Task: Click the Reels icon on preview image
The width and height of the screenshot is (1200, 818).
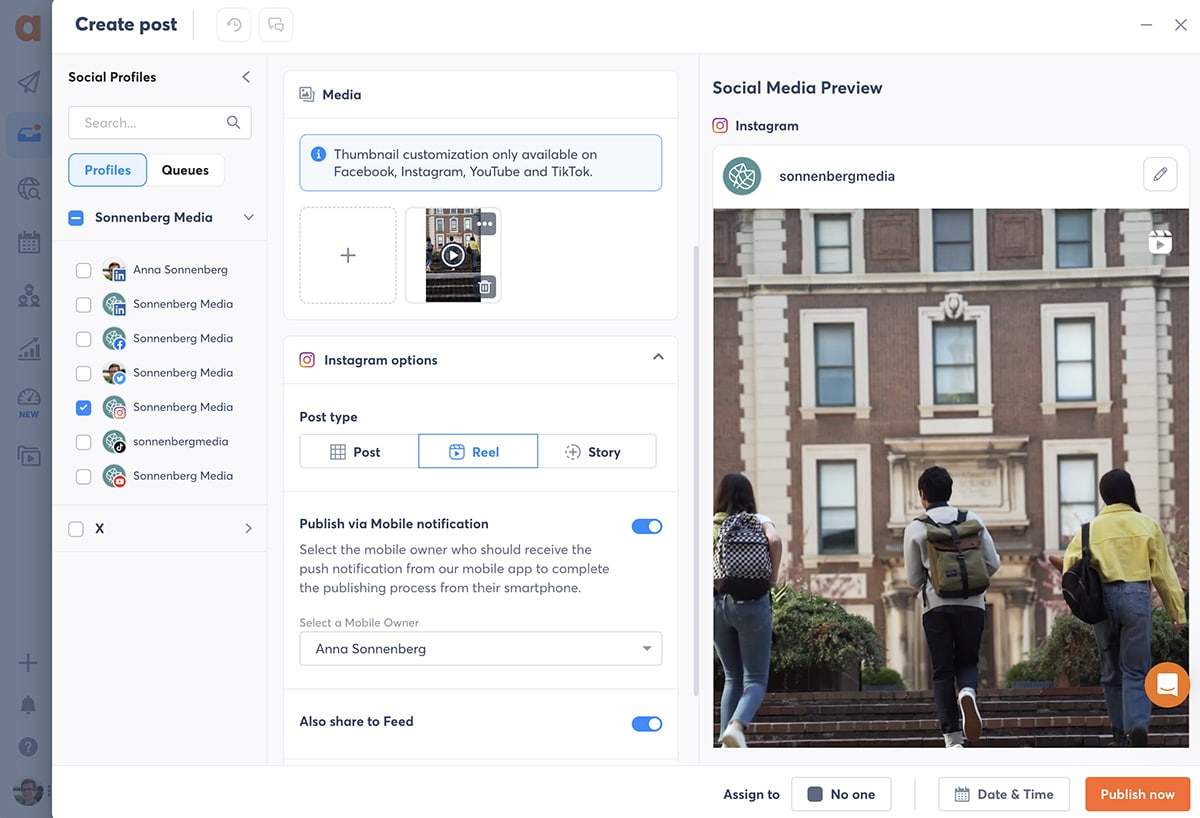Action: pos(1160,241)
